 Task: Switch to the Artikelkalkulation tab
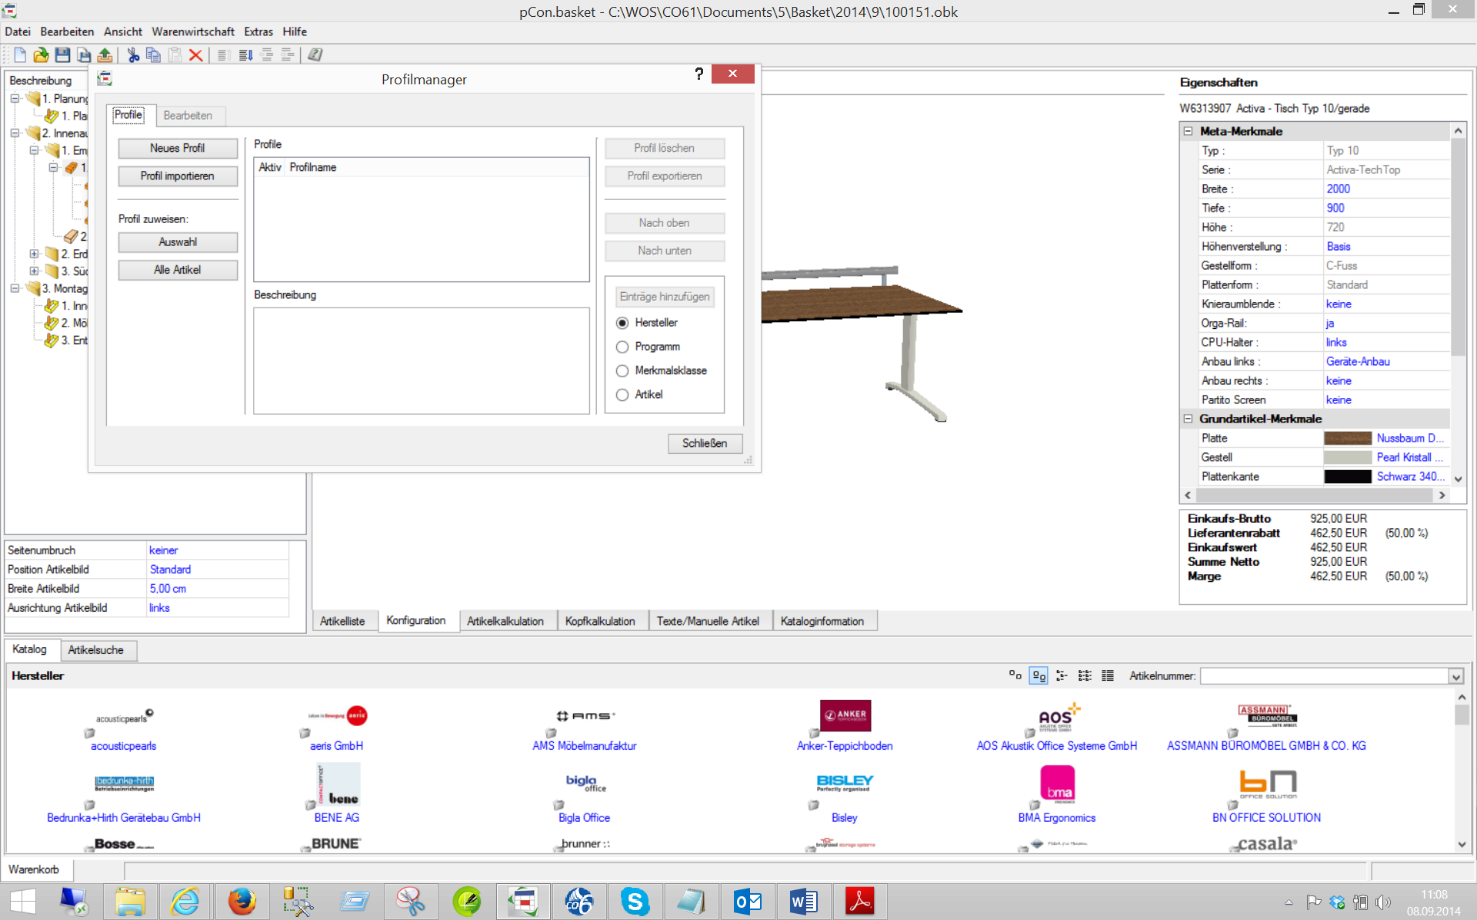pos(505,621)
